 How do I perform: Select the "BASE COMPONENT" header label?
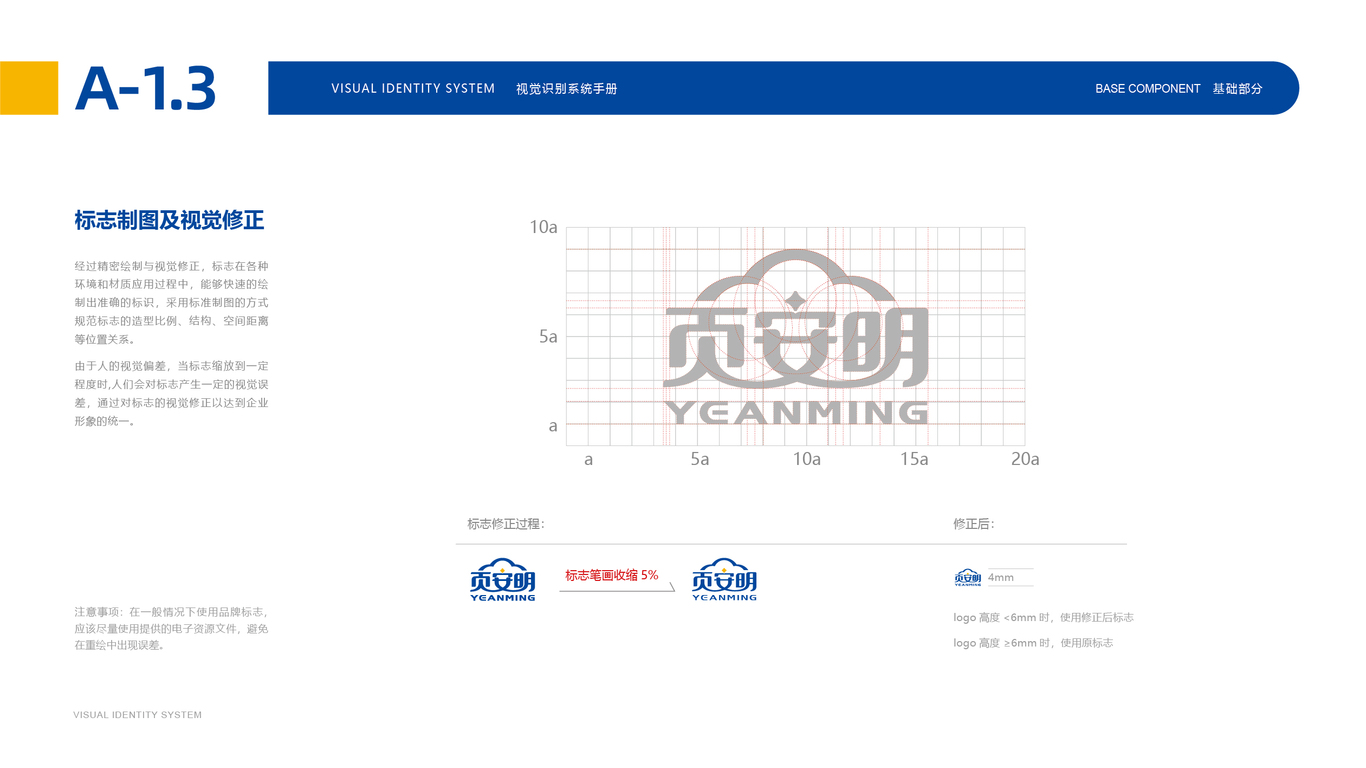(1147, 89)
